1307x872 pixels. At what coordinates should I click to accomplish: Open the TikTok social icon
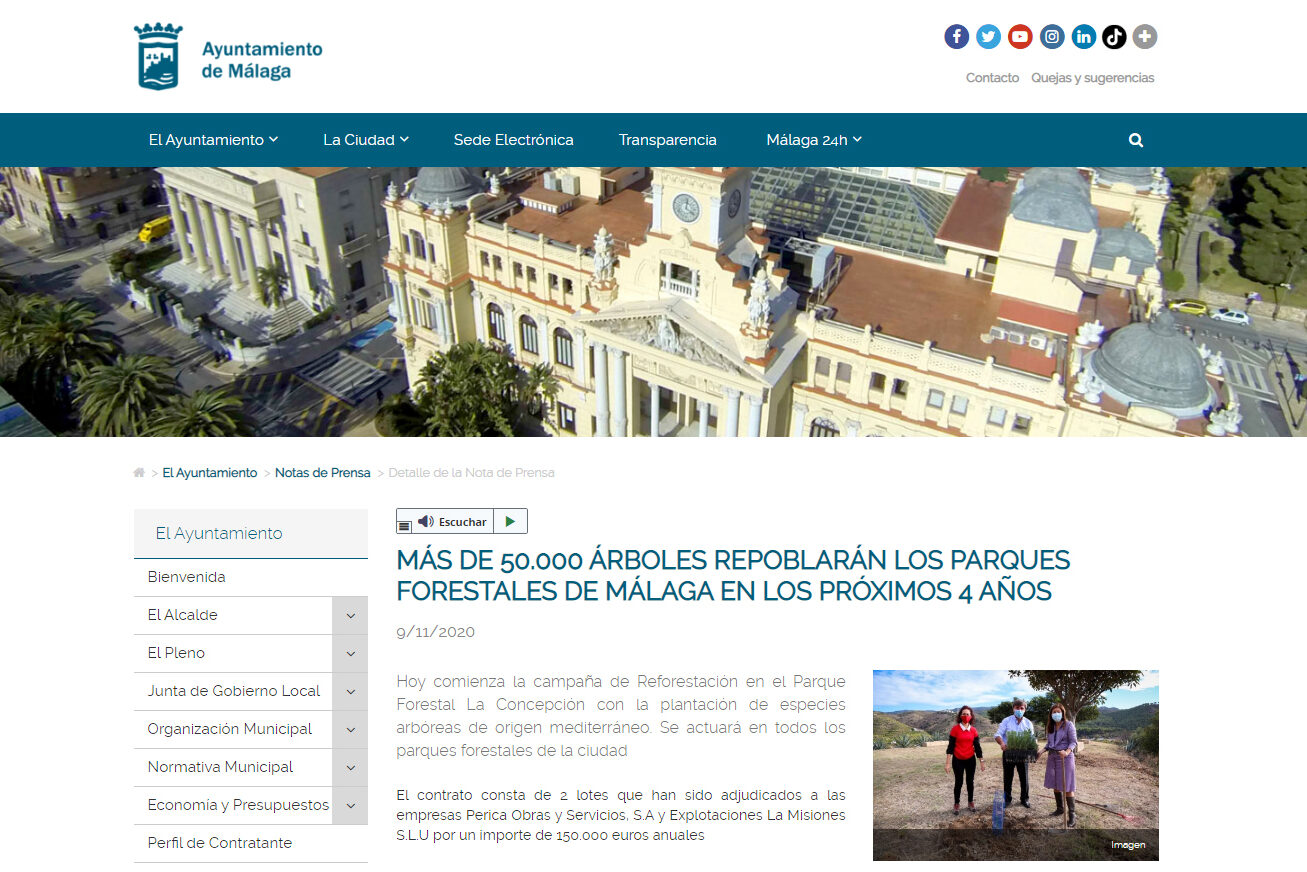(x=1115, y=37)
